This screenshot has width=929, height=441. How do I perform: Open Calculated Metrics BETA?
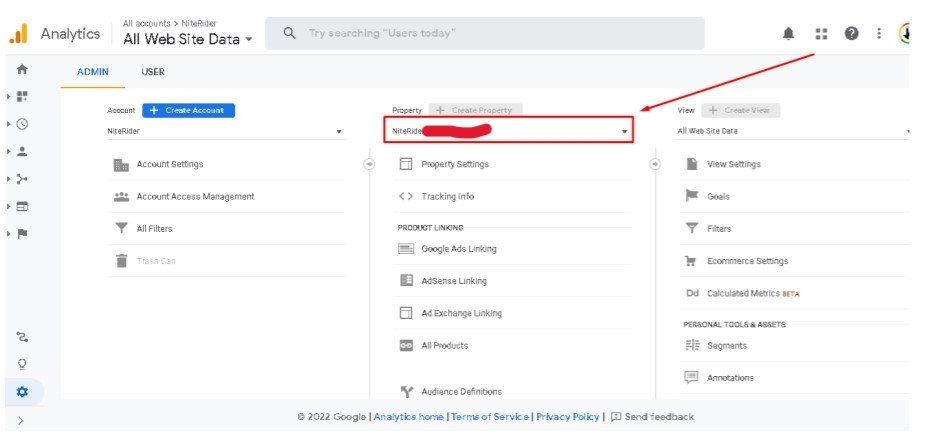coord(754,293)
